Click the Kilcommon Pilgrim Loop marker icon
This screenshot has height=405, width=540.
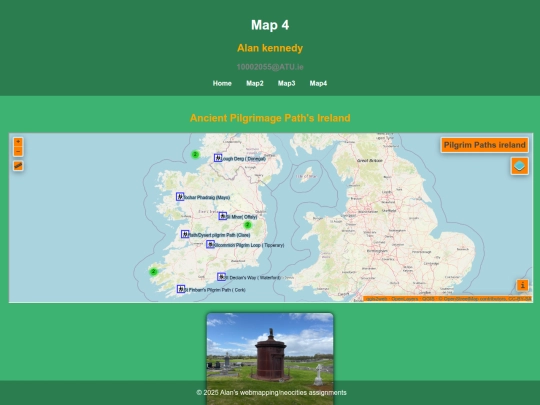coord(210,244)
